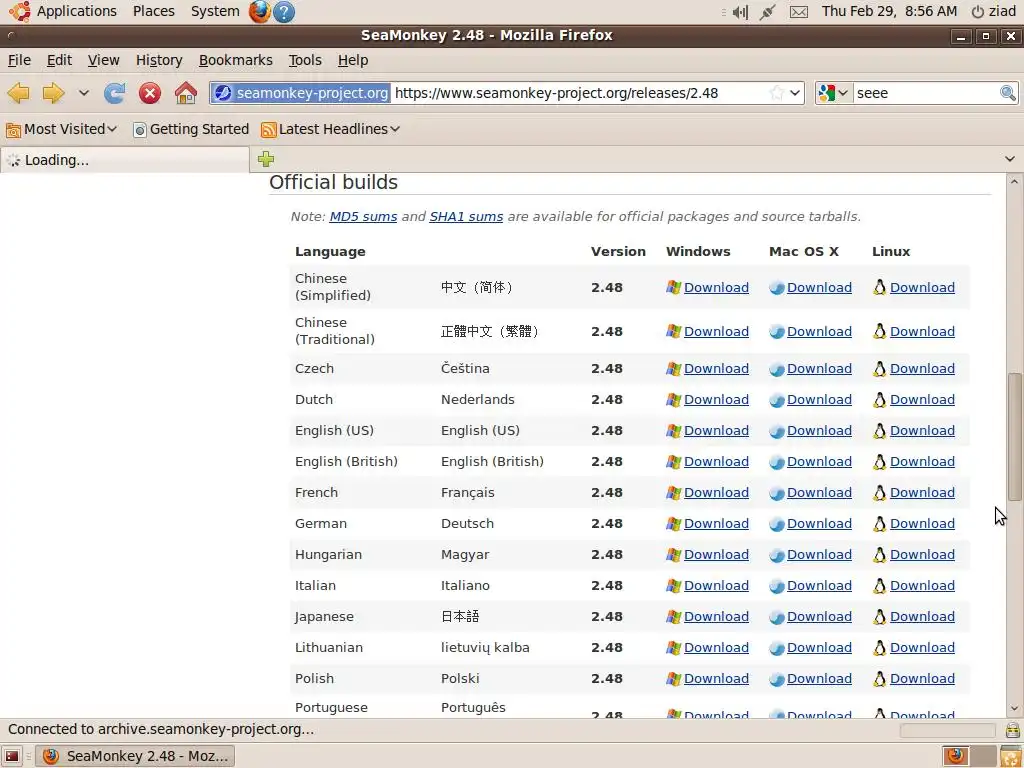Click the network connection indicator icon
This screenshot has height=768, width=1024.
[x=768, y=12]
